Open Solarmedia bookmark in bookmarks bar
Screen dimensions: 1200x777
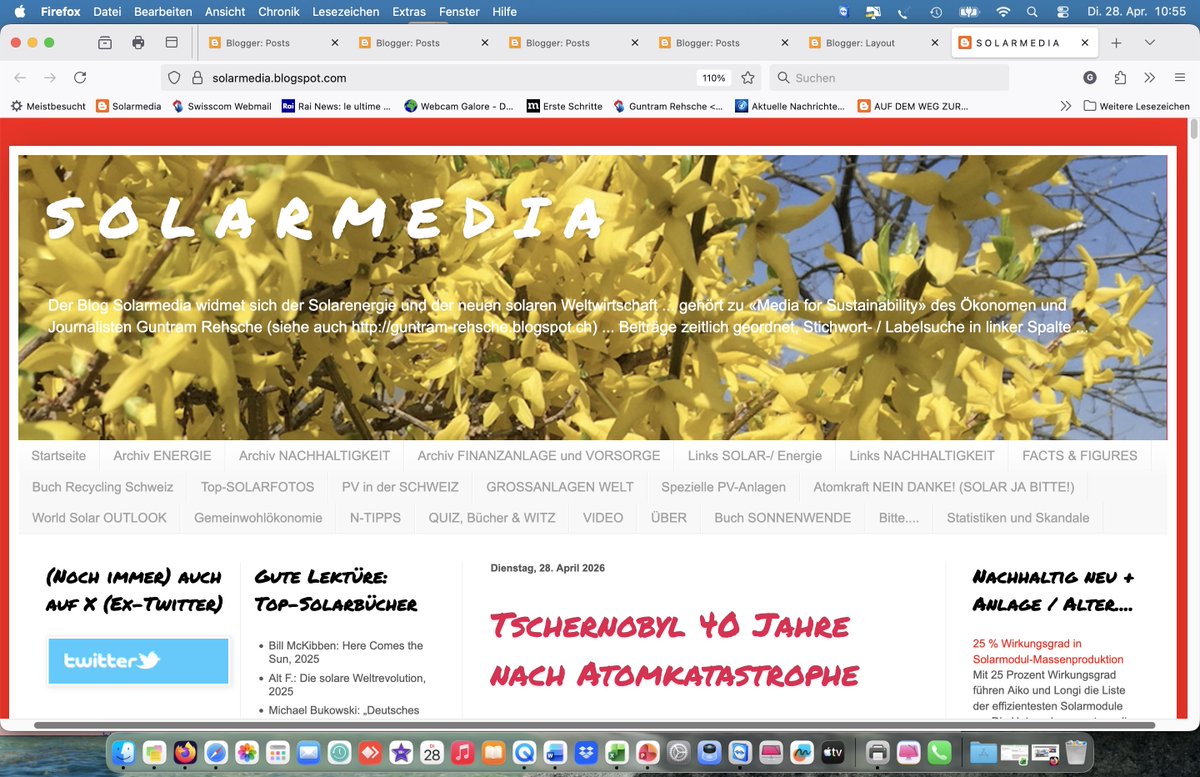tap(128, 106)
